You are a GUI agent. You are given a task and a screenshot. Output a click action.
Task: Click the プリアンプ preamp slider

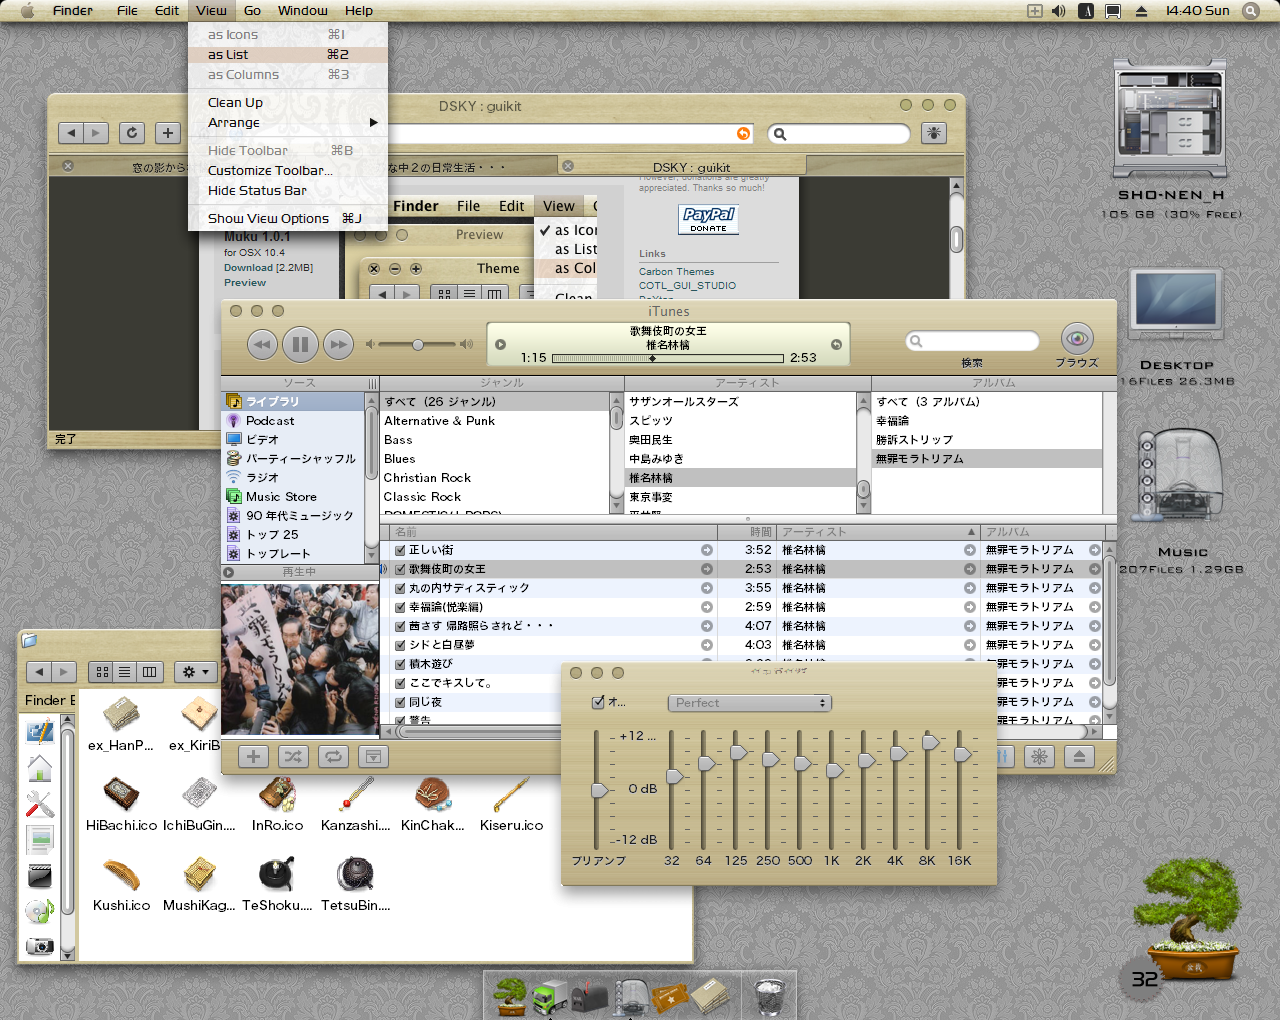click(598, 790)
